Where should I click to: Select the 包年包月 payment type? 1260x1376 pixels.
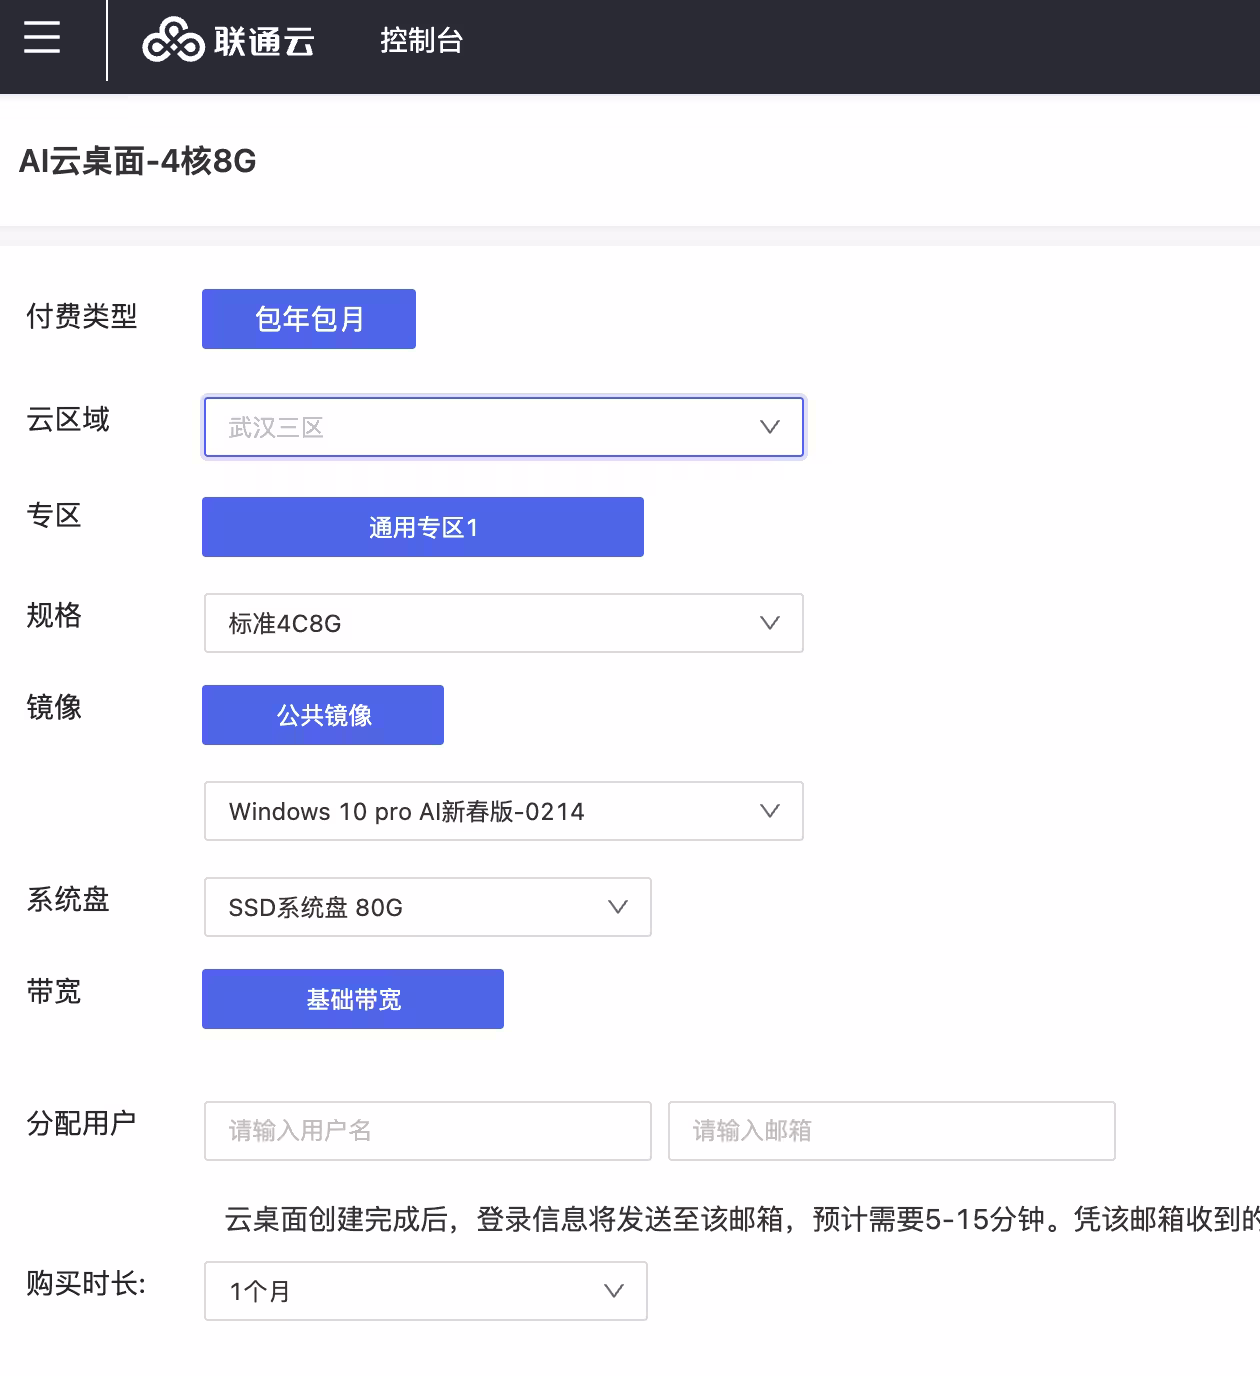pos(308,318)
